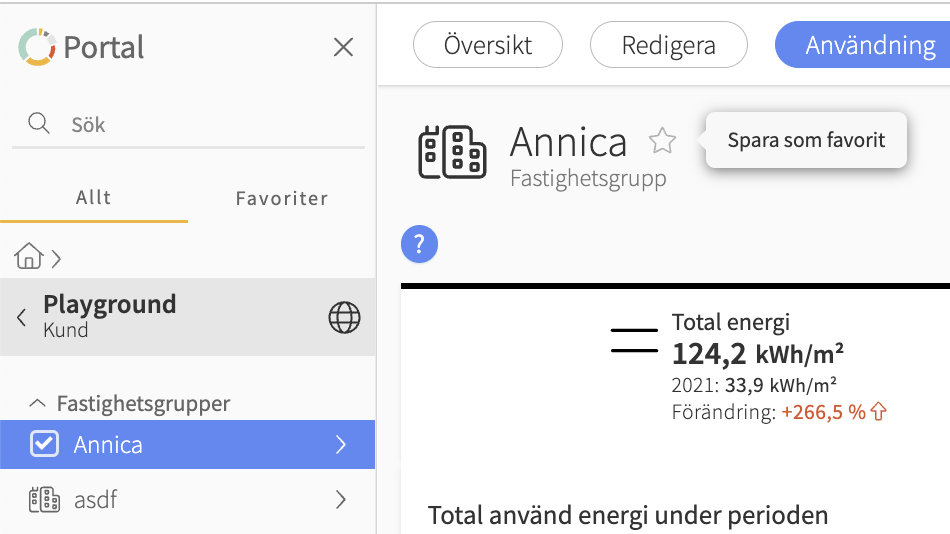The height and width of the screenshot is (534, 950).
Task: Go to home via house icon
Action: [x=28, y=257]
